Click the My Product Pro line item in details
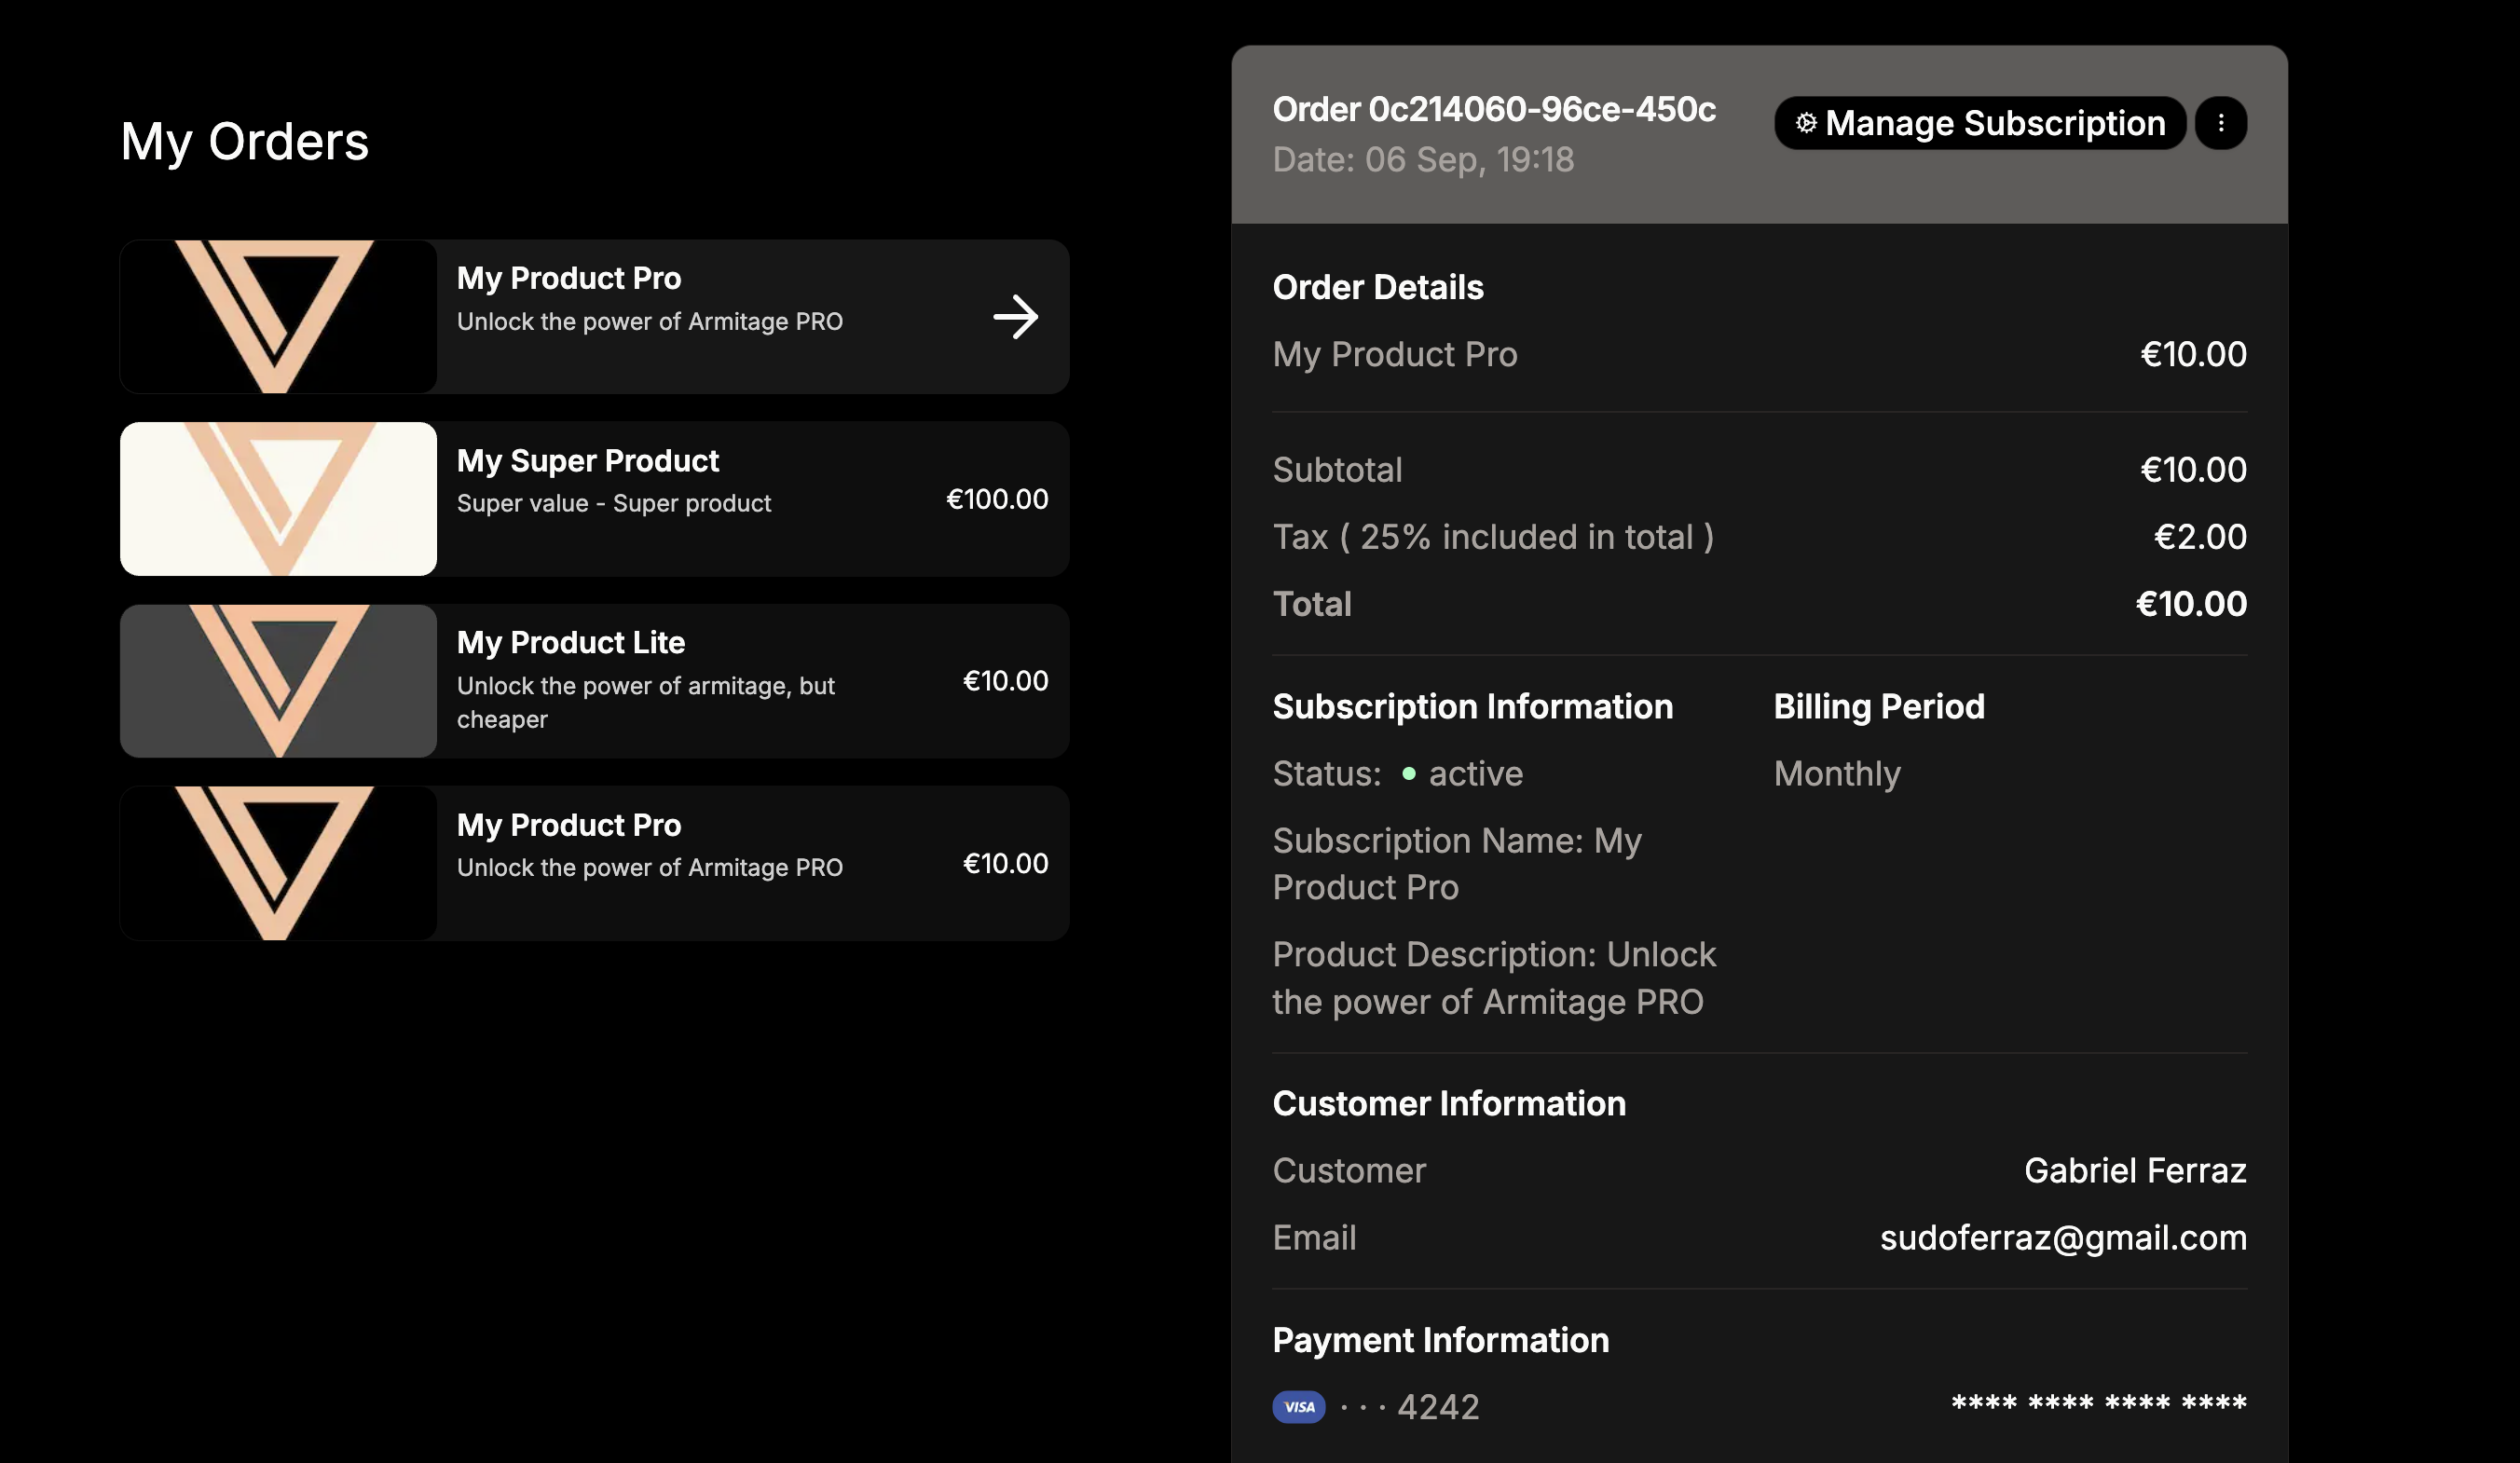 pyautogui.click(x=1395, y=354)
